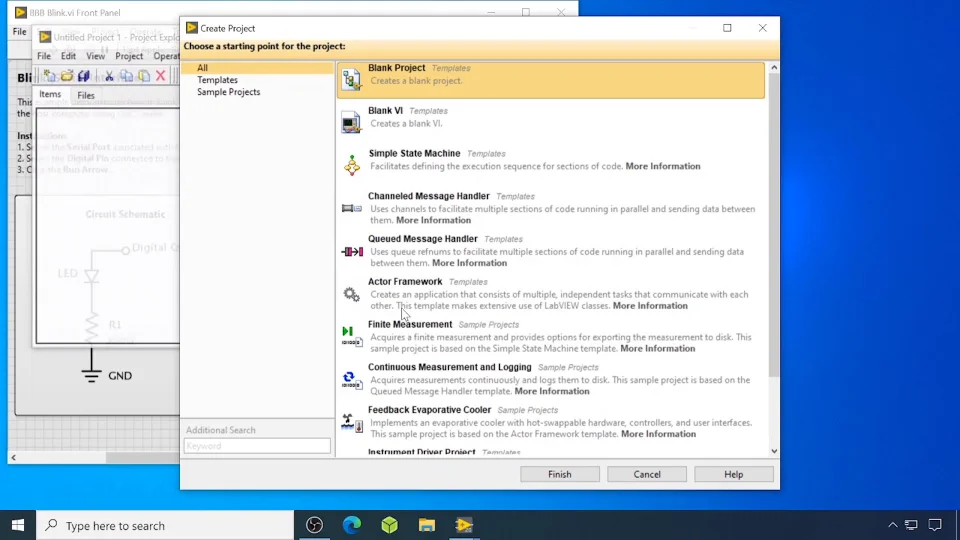Select the Blank Project template icon
The width and height of the screenshot is (960, 540).
coord(351,80)
